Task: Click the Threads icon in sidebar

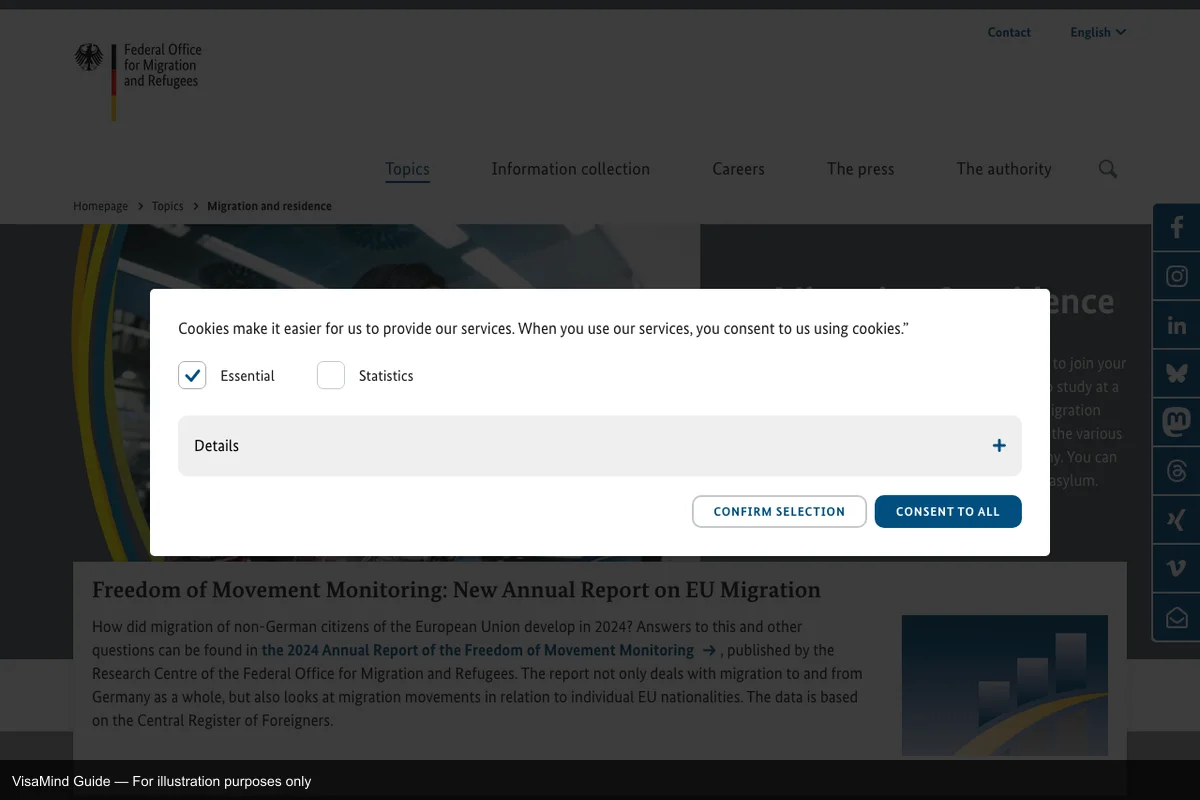Action: (x=1177, y=471)
